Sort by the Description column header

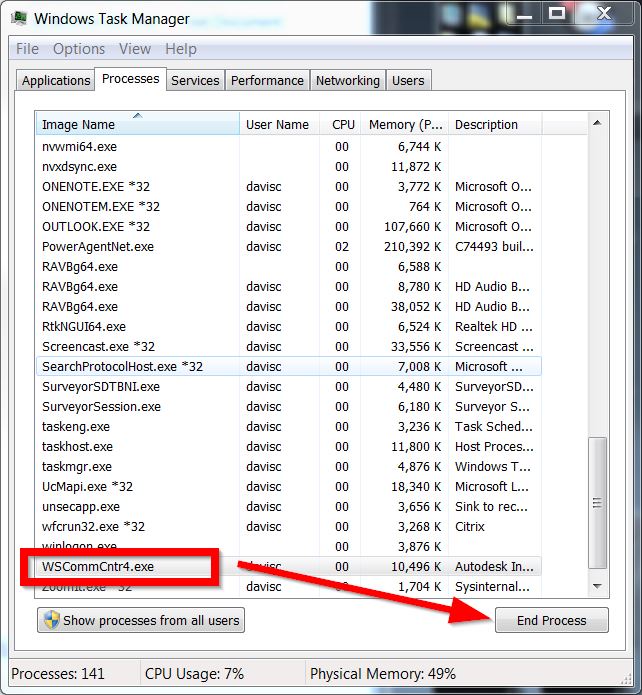(495, 124)
